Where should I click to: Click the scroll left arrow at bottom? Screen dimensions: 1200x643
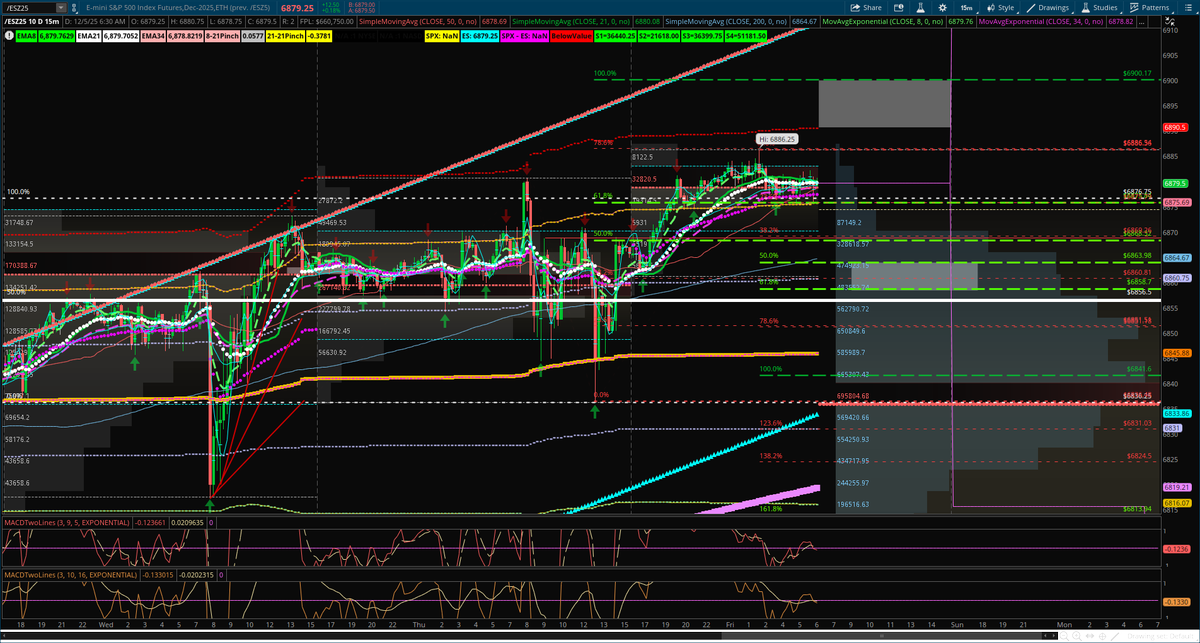[1046, 636]
